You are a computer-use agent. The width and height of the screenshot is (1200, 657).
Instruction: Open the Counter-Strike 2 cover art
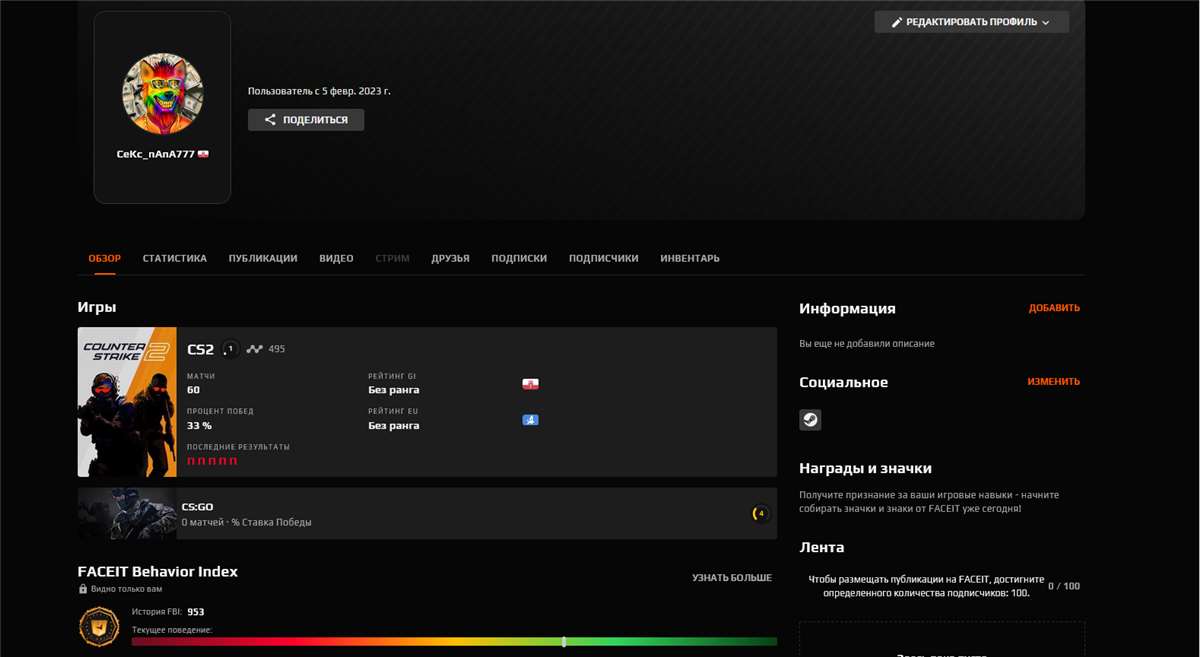[x=127, y=402]
